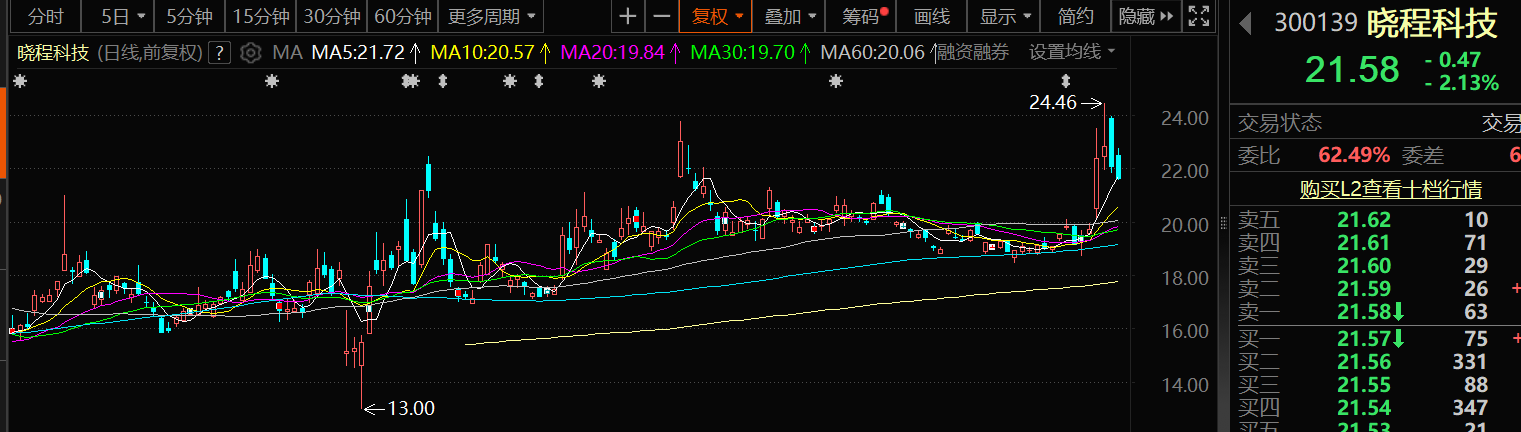Viewport: 1521px width, 432px height.
Task: Click the MA30:19.70 value
Action: tap(741, 53)
